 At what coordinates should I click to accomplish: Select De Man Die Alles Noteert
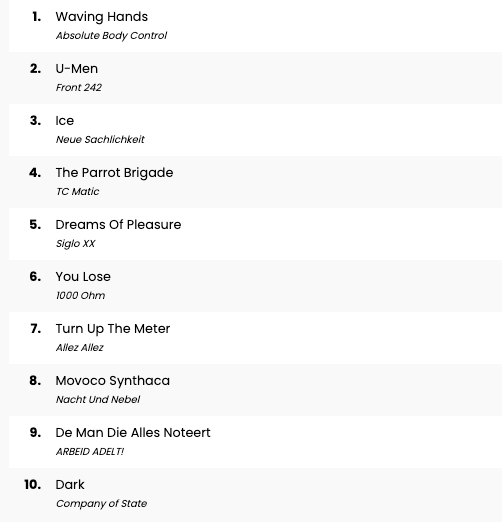[133, 433]
